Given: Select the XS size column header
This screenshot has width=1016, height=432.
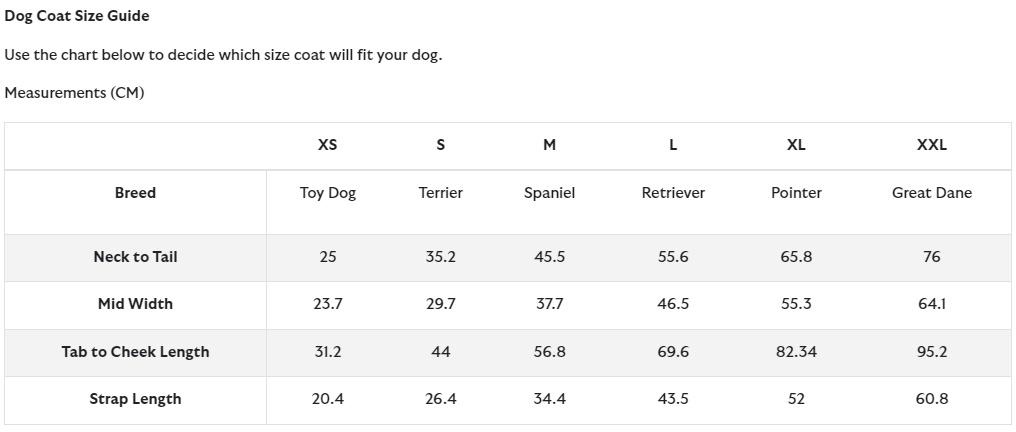Looking at the screenshot, I should pos(327,145).
